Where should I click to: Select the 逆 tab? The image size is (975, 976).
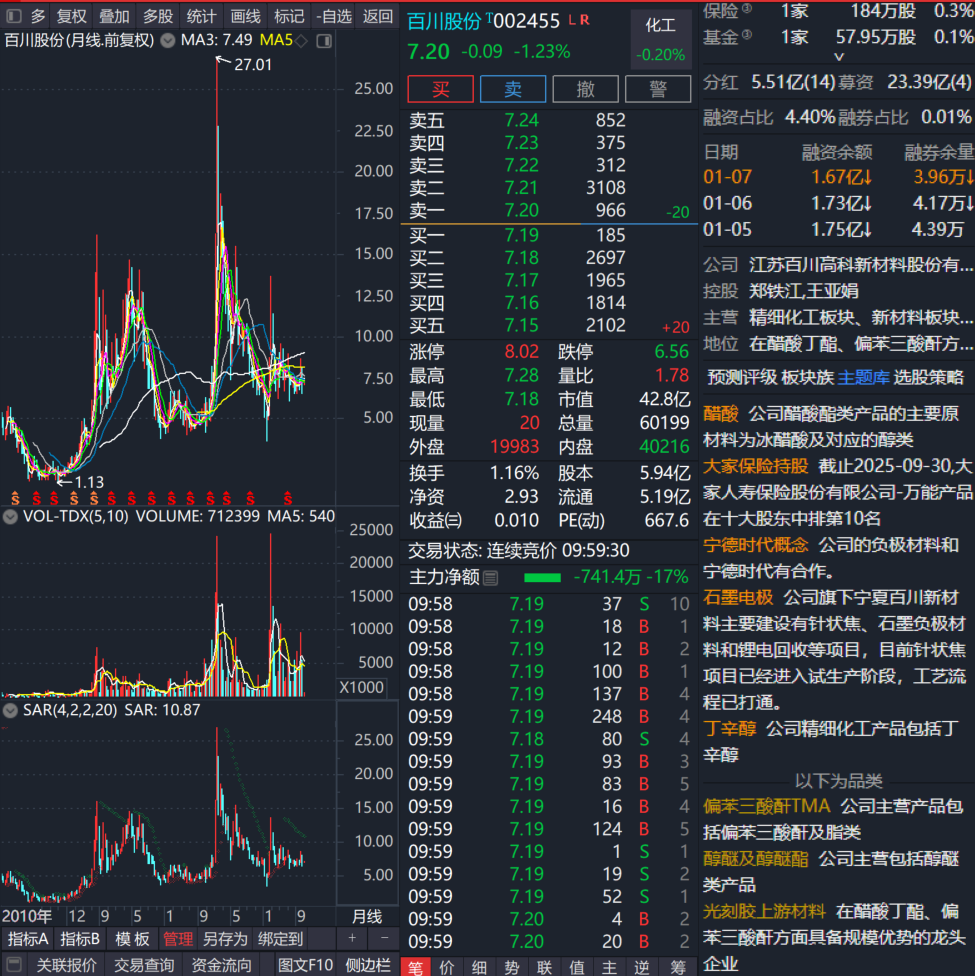coord(642,967)
